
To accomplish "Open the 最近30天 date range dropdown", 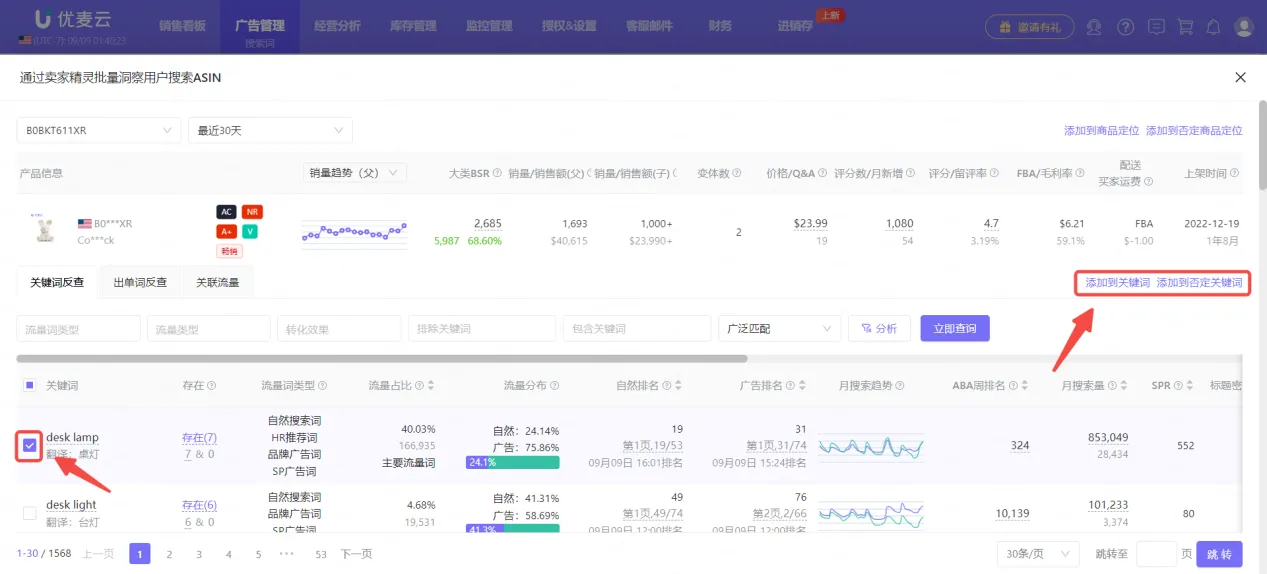I will (x=270, y=130).
